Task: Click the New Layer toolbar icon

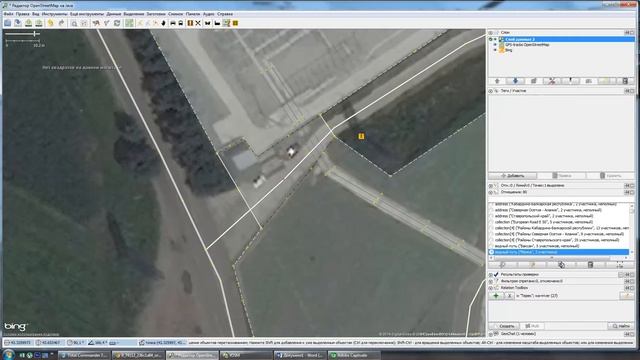Action: coord(8,23)
